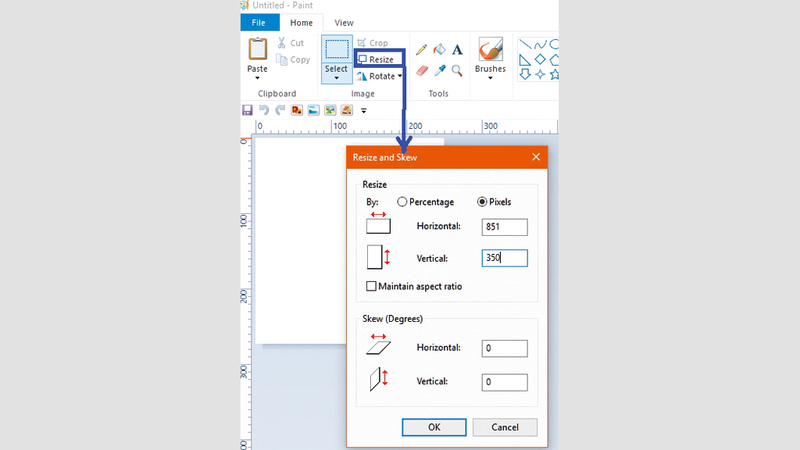This screenshot has width=800, height=450.
Task: Click the Paste clipboard icon
Action: tap(257, 49)
